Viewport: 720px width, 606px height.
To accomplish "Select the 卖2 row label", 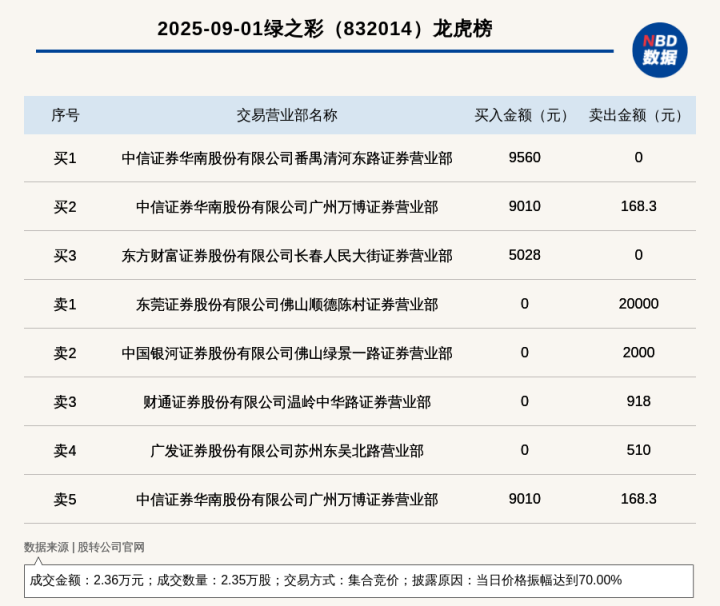I will point(65,353).
